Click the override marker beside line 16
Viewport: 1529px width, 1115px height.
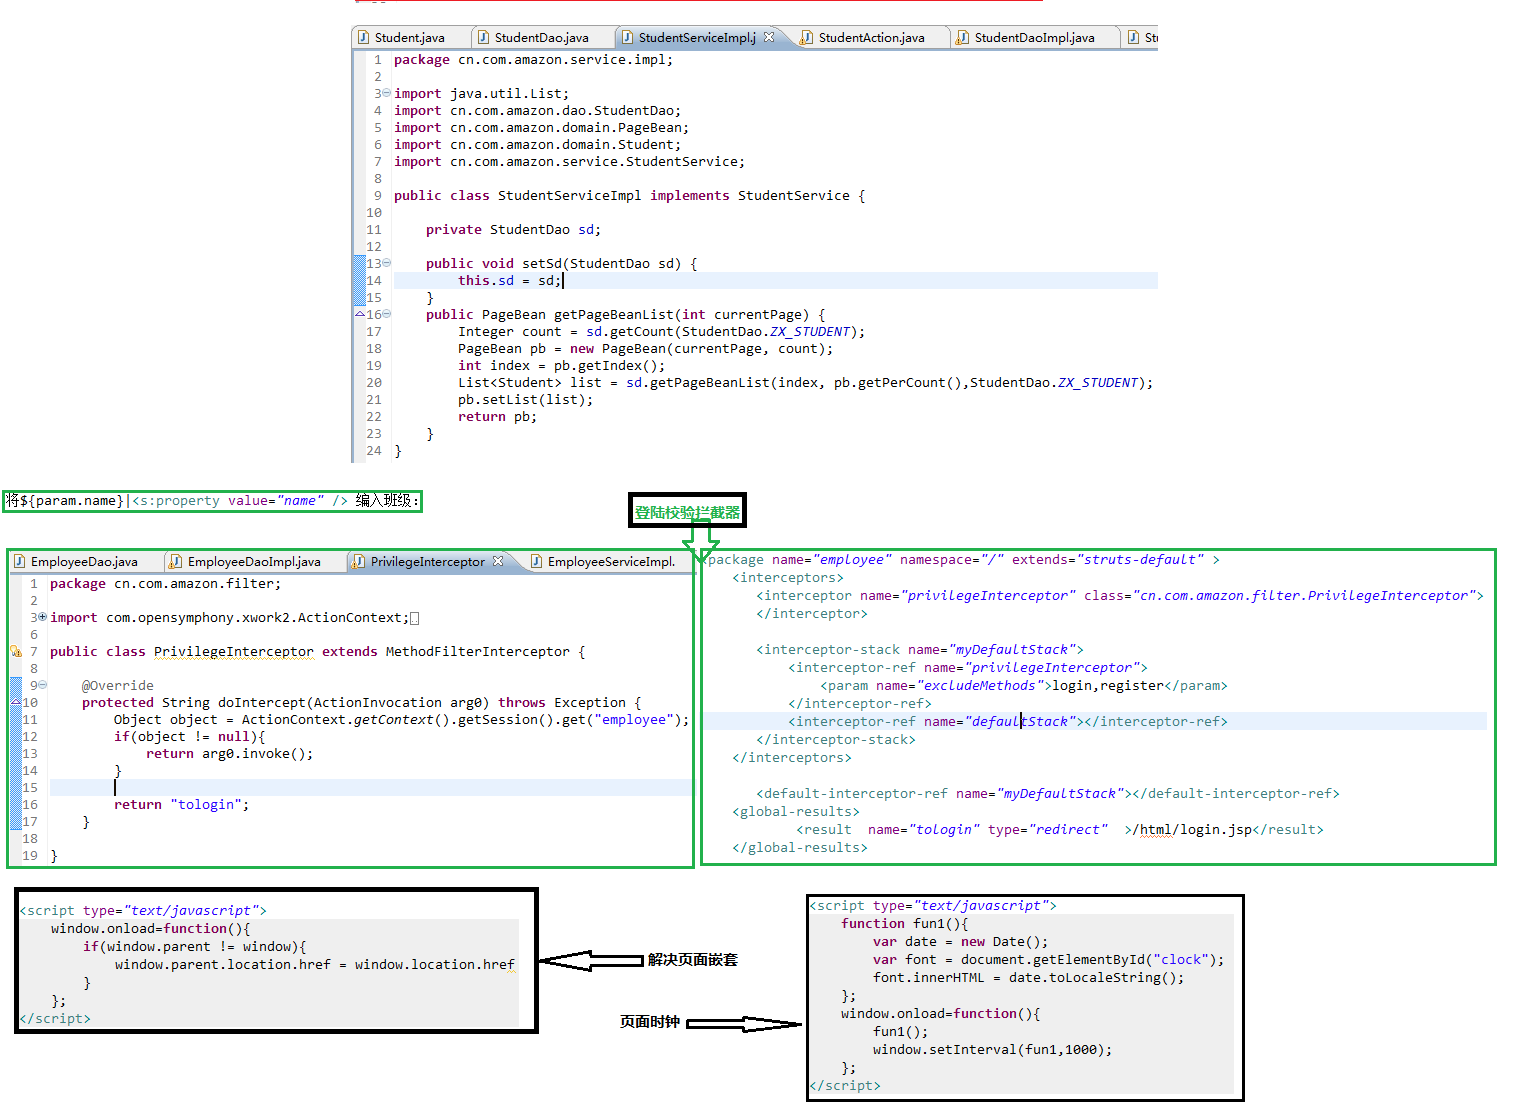(x=360, y=314)
